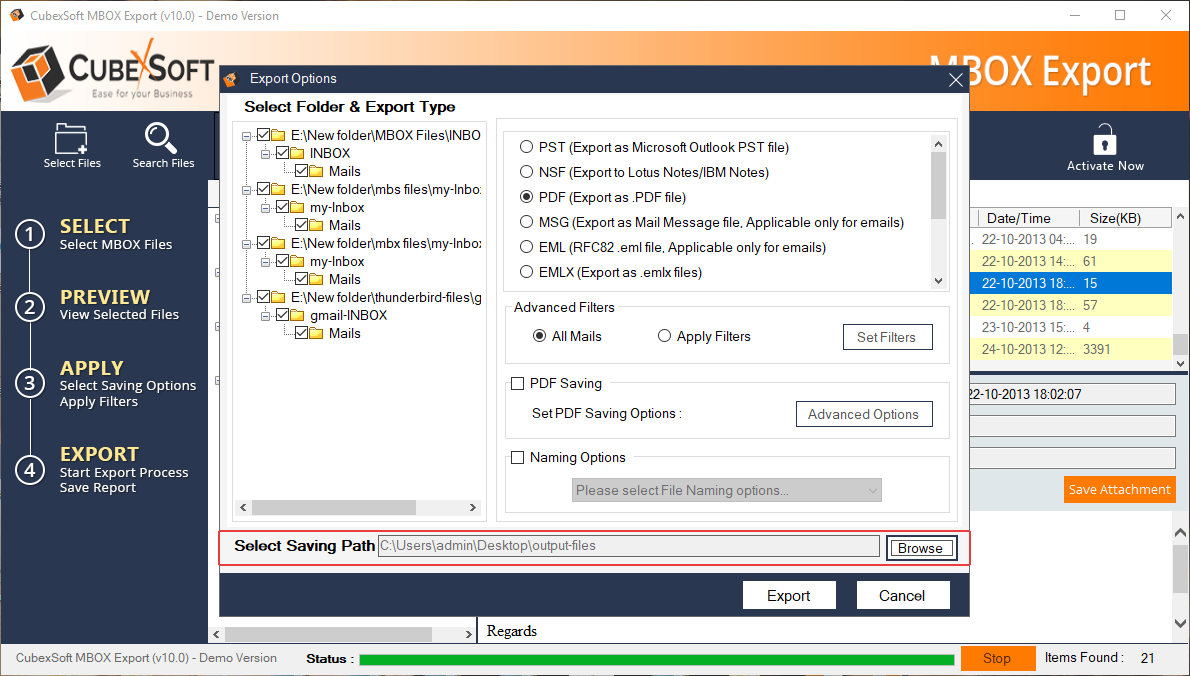Image resolution: width=1190 pixels, height=676 pixels.
Task: Collapse the gmail-INBOX tree node
Action: pos(266,316)
